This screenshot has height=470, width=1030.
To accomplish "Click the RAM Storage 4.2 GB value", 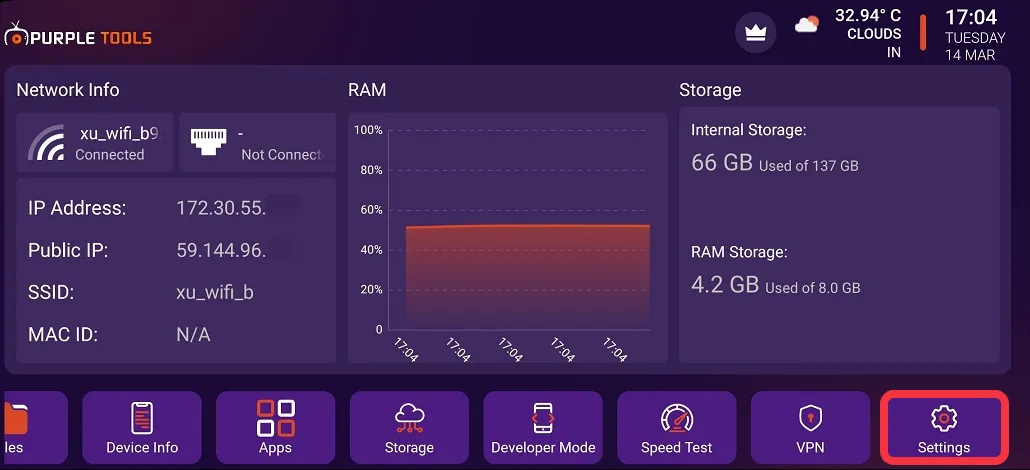I will [725, 284].
